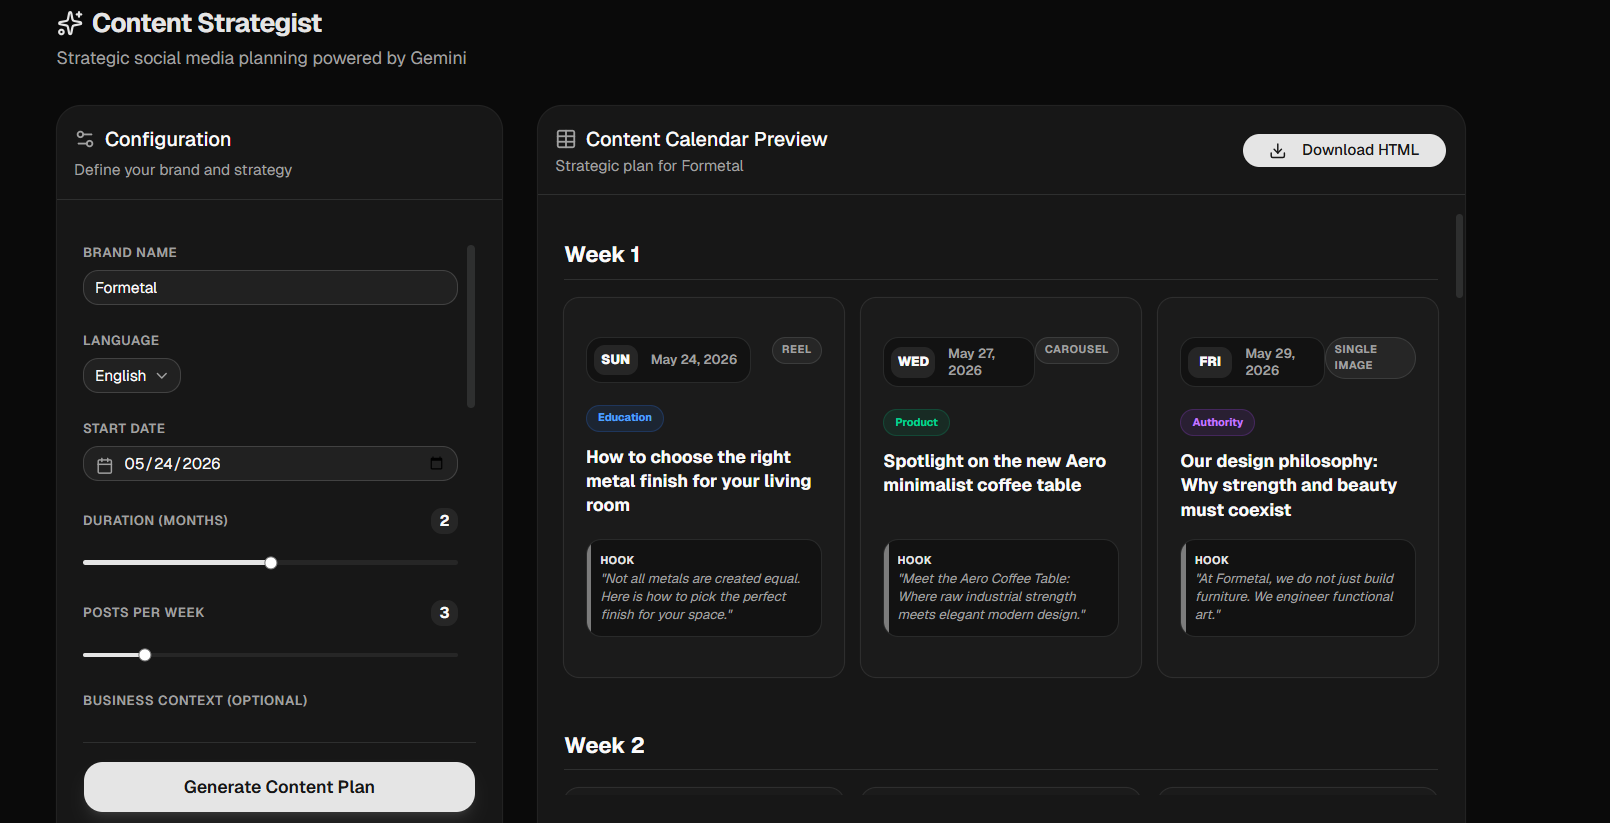Click 'Strategic plan for Formetal' subtitle

point(650,166)
